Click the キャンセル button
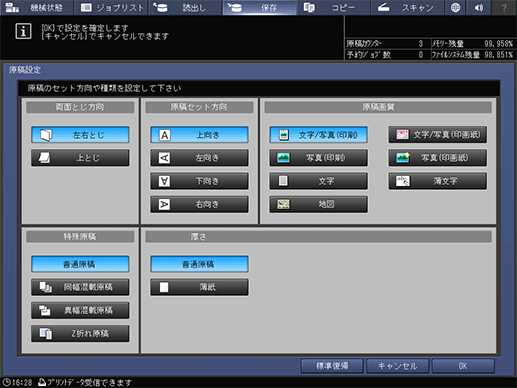This screenshot has height=388, width=517. (397, 366)
